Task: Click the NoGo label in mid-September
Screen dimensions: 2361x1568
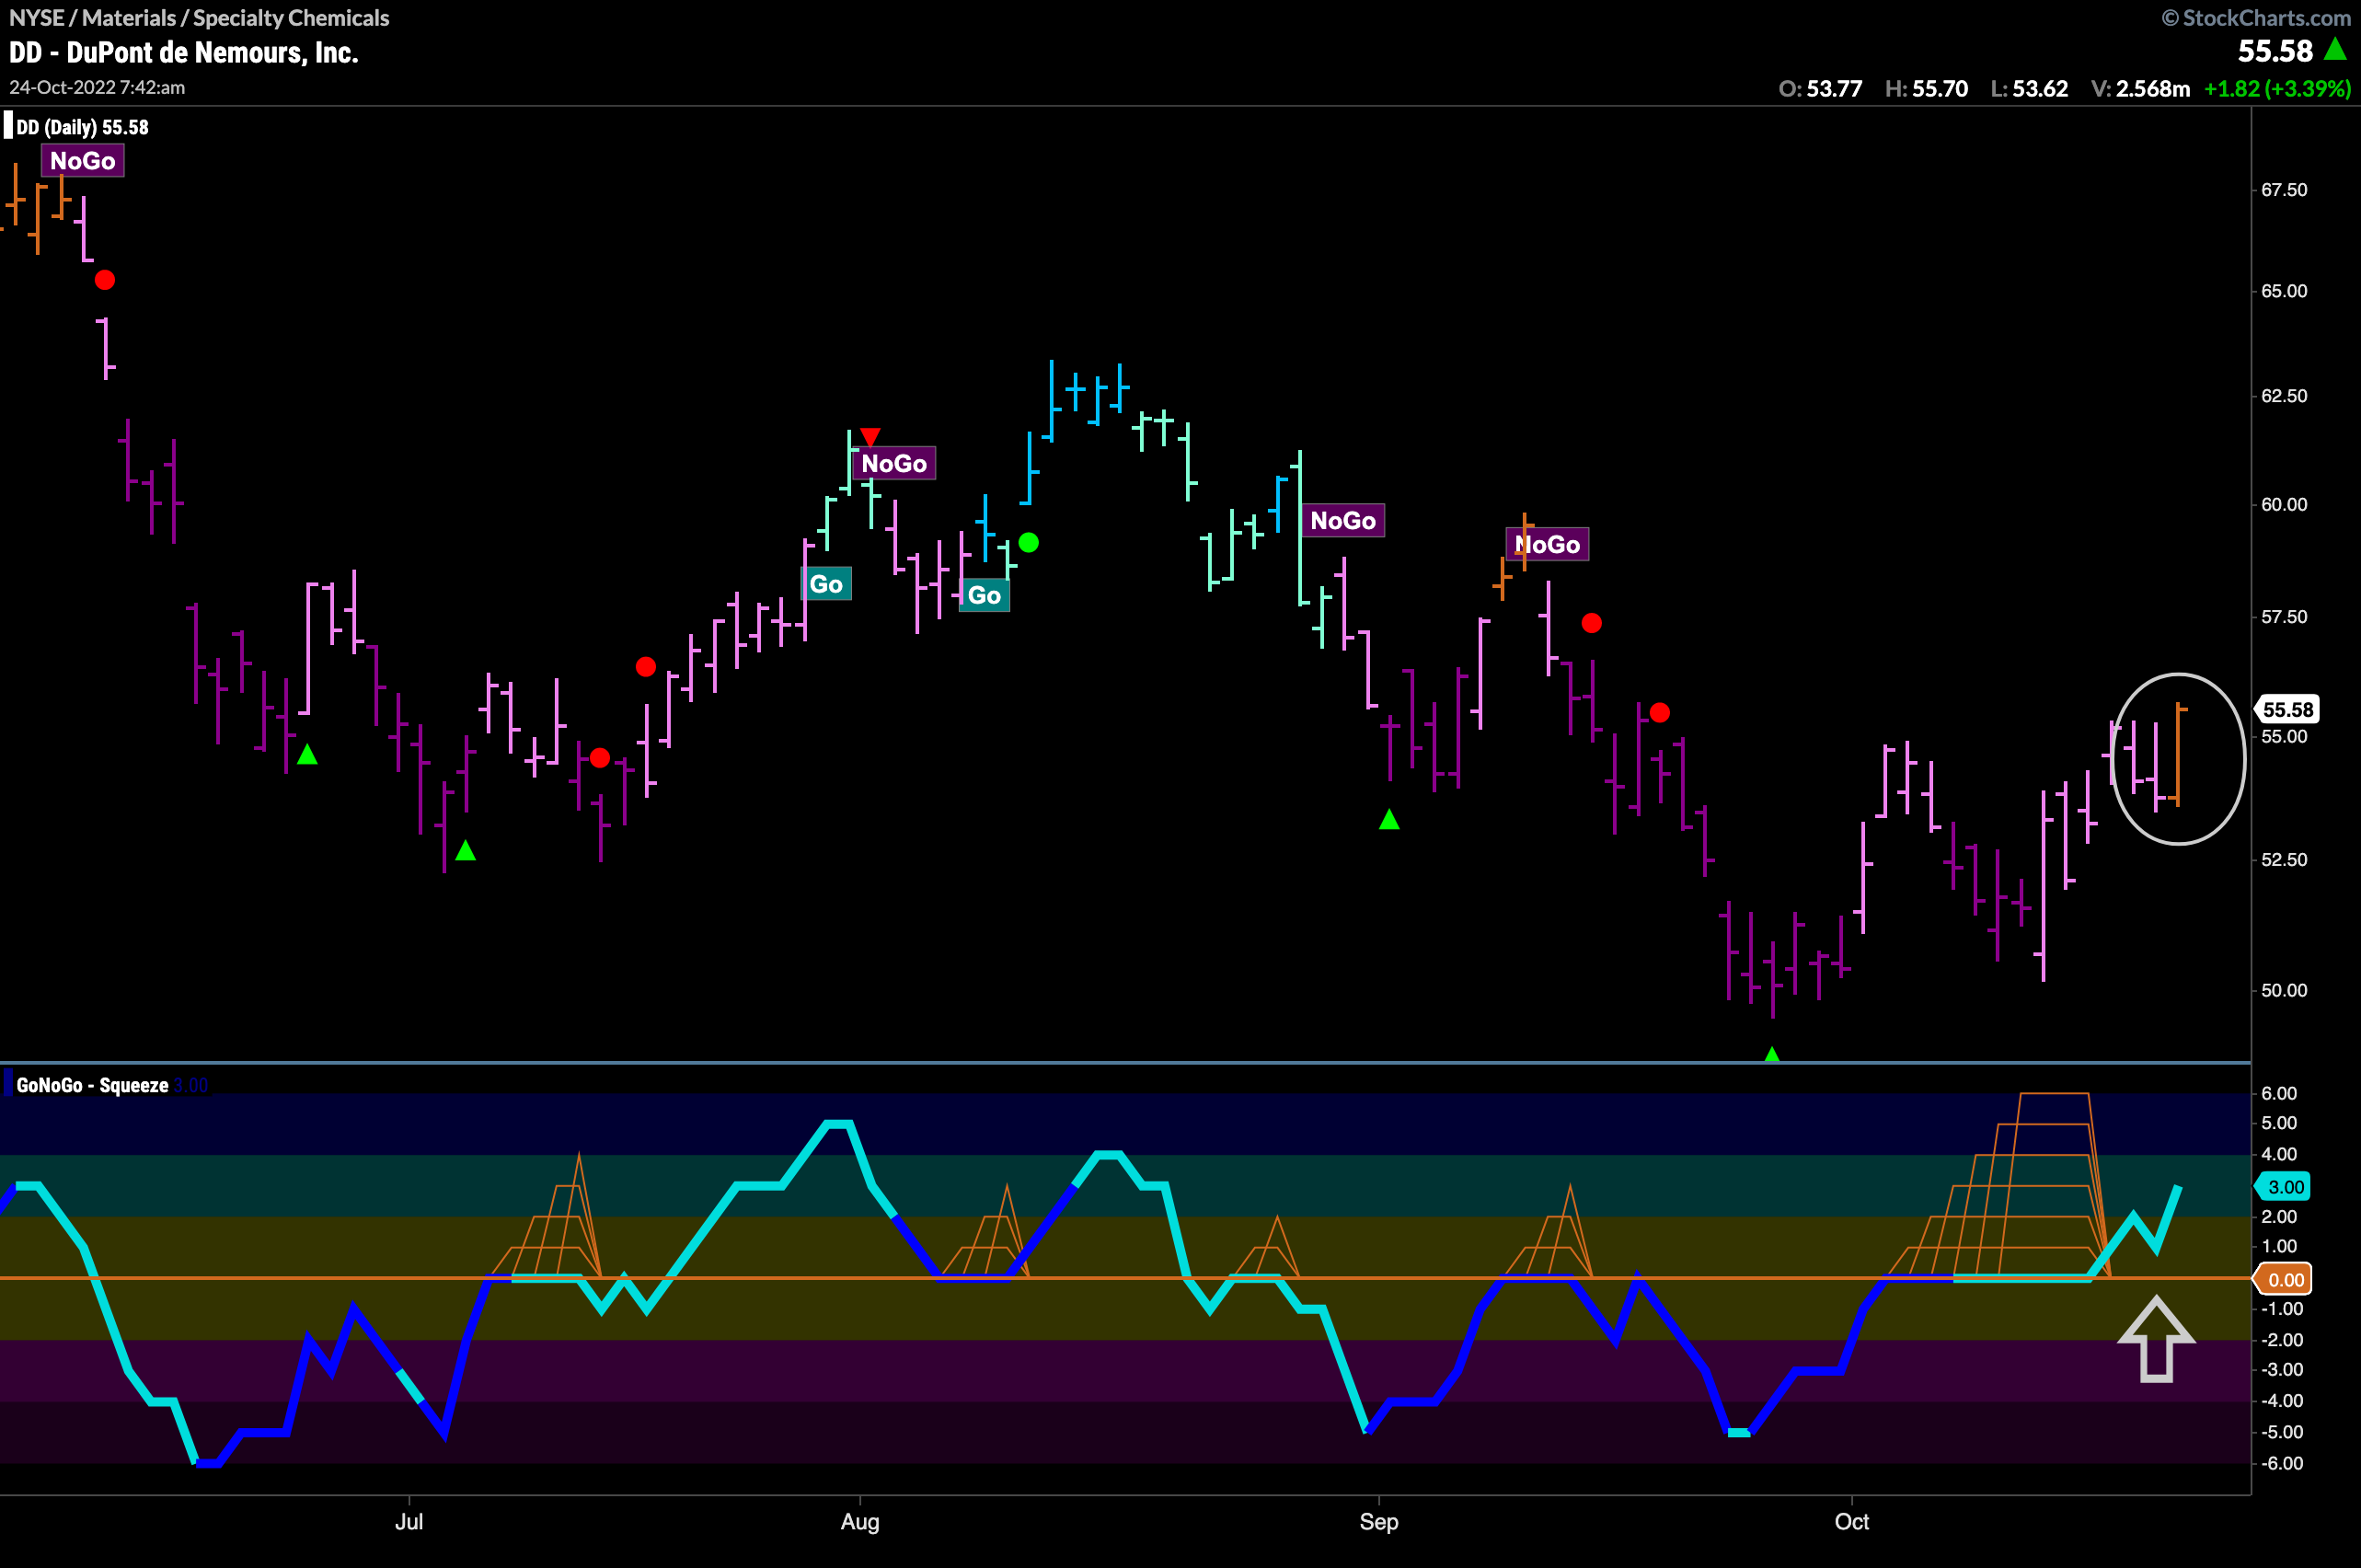Action: (x=1547, y=544)
